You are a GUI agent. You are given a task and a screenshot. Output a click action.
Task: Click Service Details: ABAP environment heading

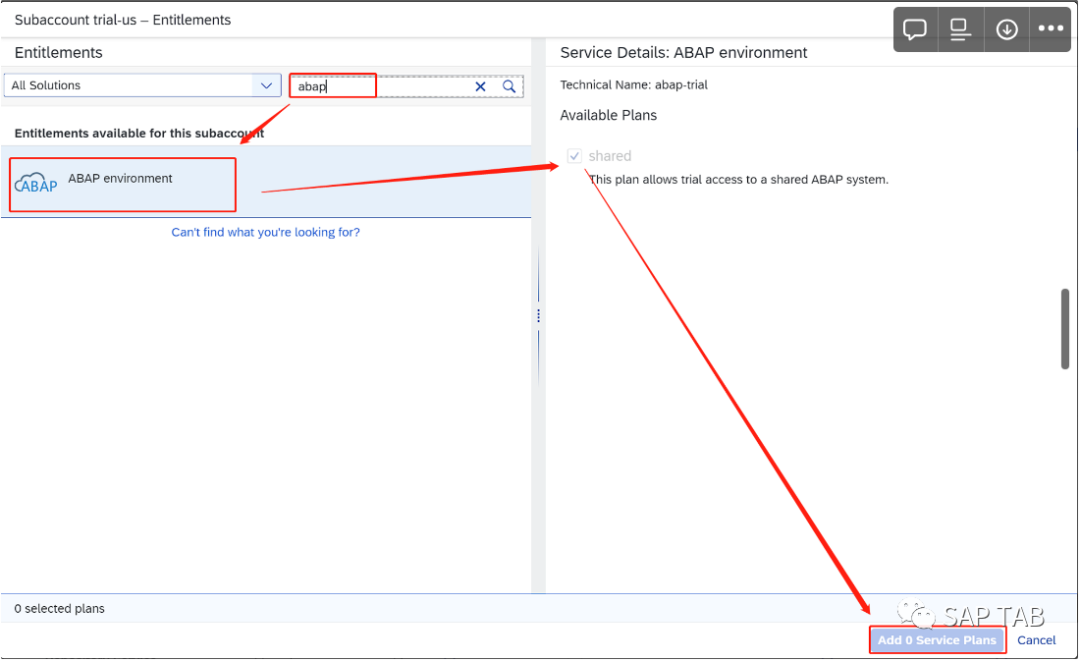click(x=683, y=52)
